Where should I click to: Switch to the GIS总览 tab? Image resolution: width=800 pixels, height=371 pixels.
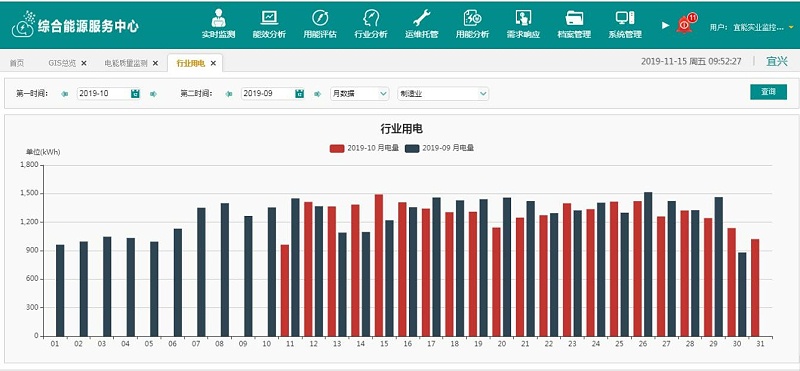[x=62, y=63]
